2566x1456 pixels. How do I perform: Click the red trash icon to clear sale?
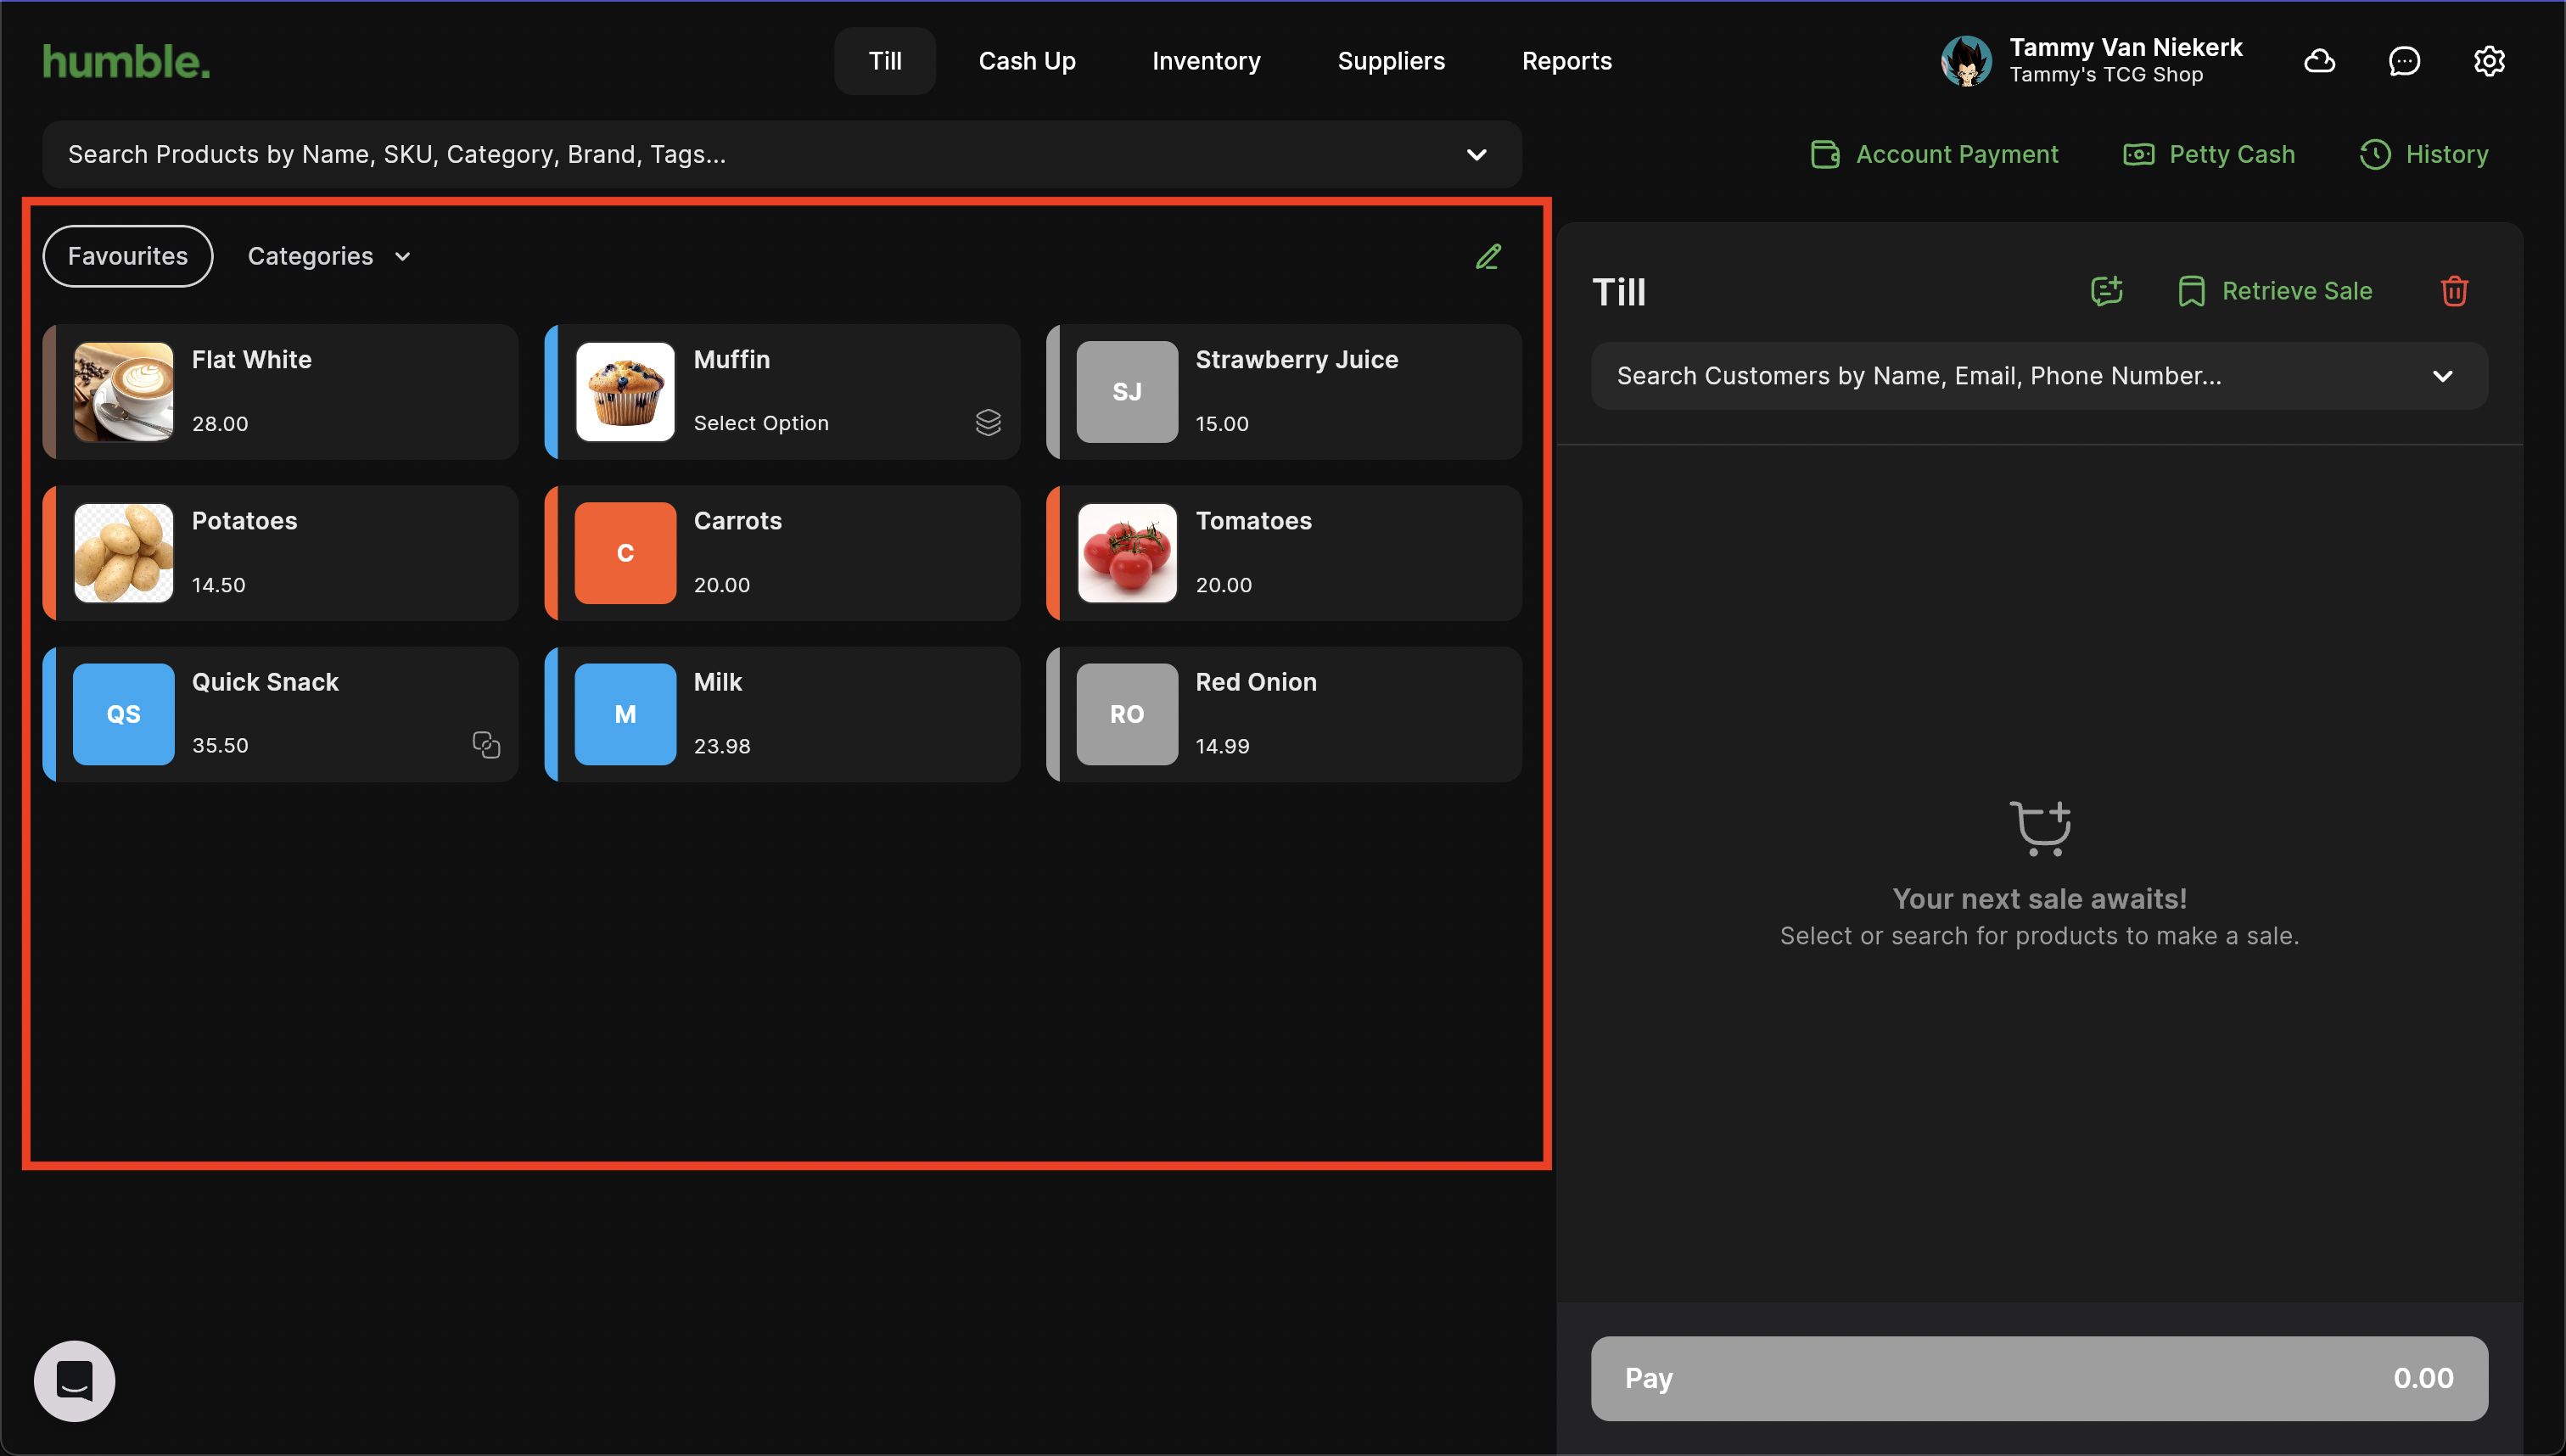coord(2454,291)
